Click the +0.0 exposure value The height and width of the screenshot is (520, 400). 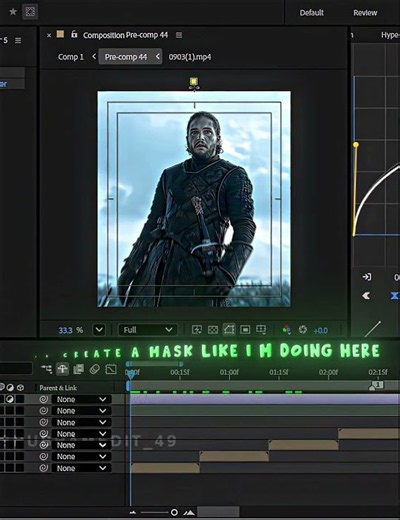[320, 330]
